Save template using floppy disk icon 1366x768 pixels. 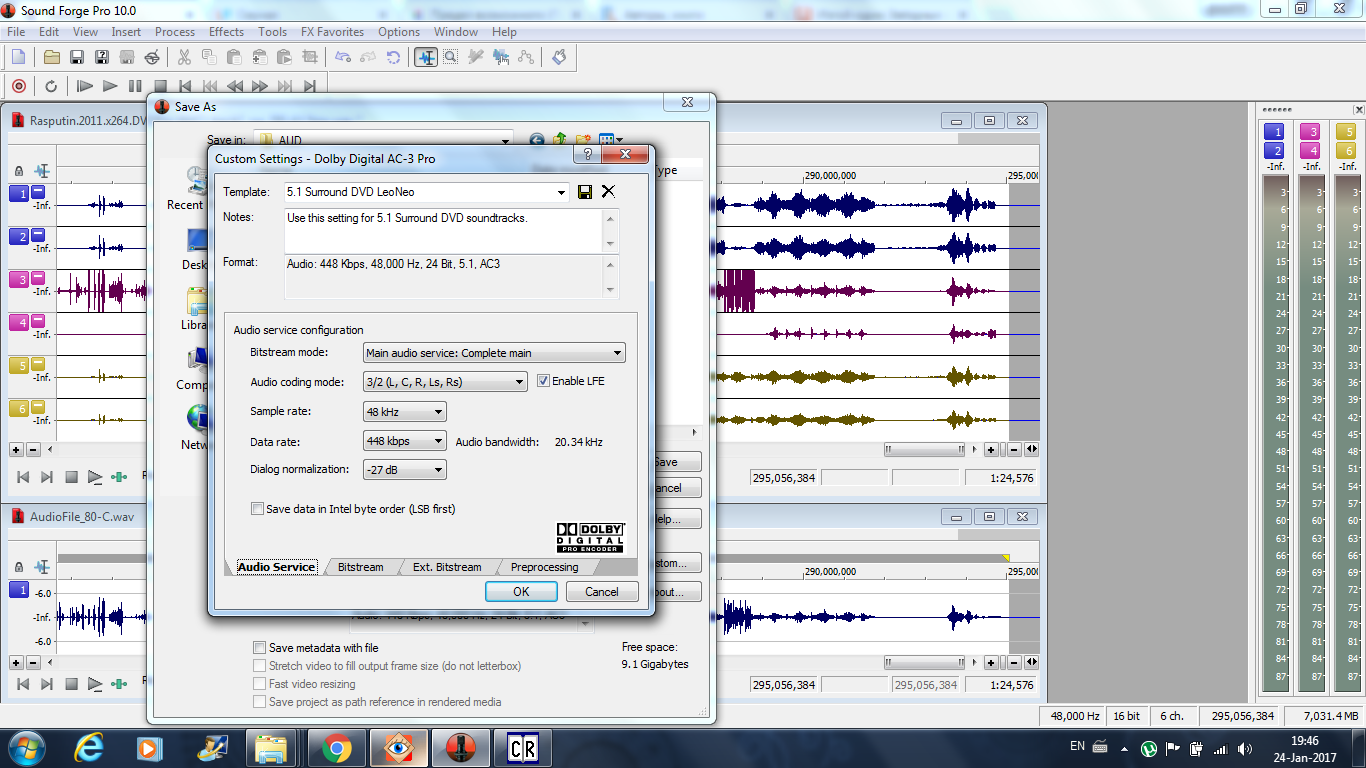point(585,192)
